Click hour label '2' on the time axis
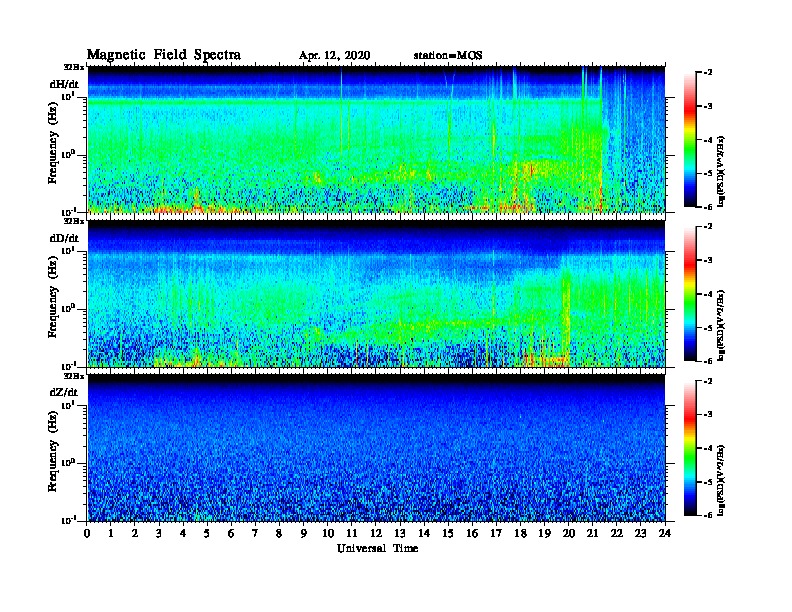Screen dimensions: 792x612 [135, 534]
